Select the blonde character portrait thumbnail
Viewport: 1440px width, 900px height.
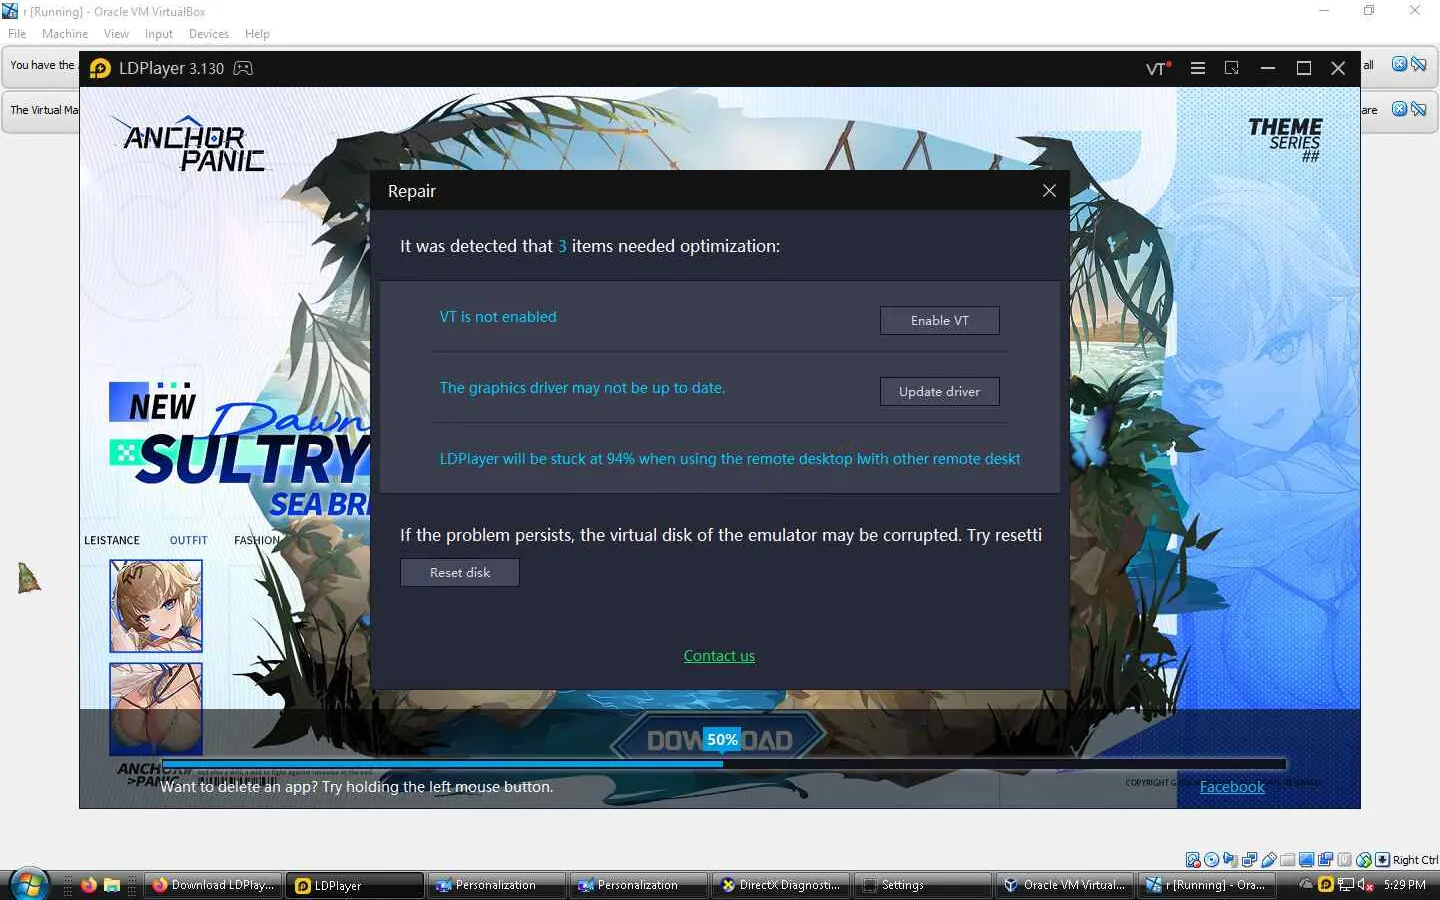point(156,606)
